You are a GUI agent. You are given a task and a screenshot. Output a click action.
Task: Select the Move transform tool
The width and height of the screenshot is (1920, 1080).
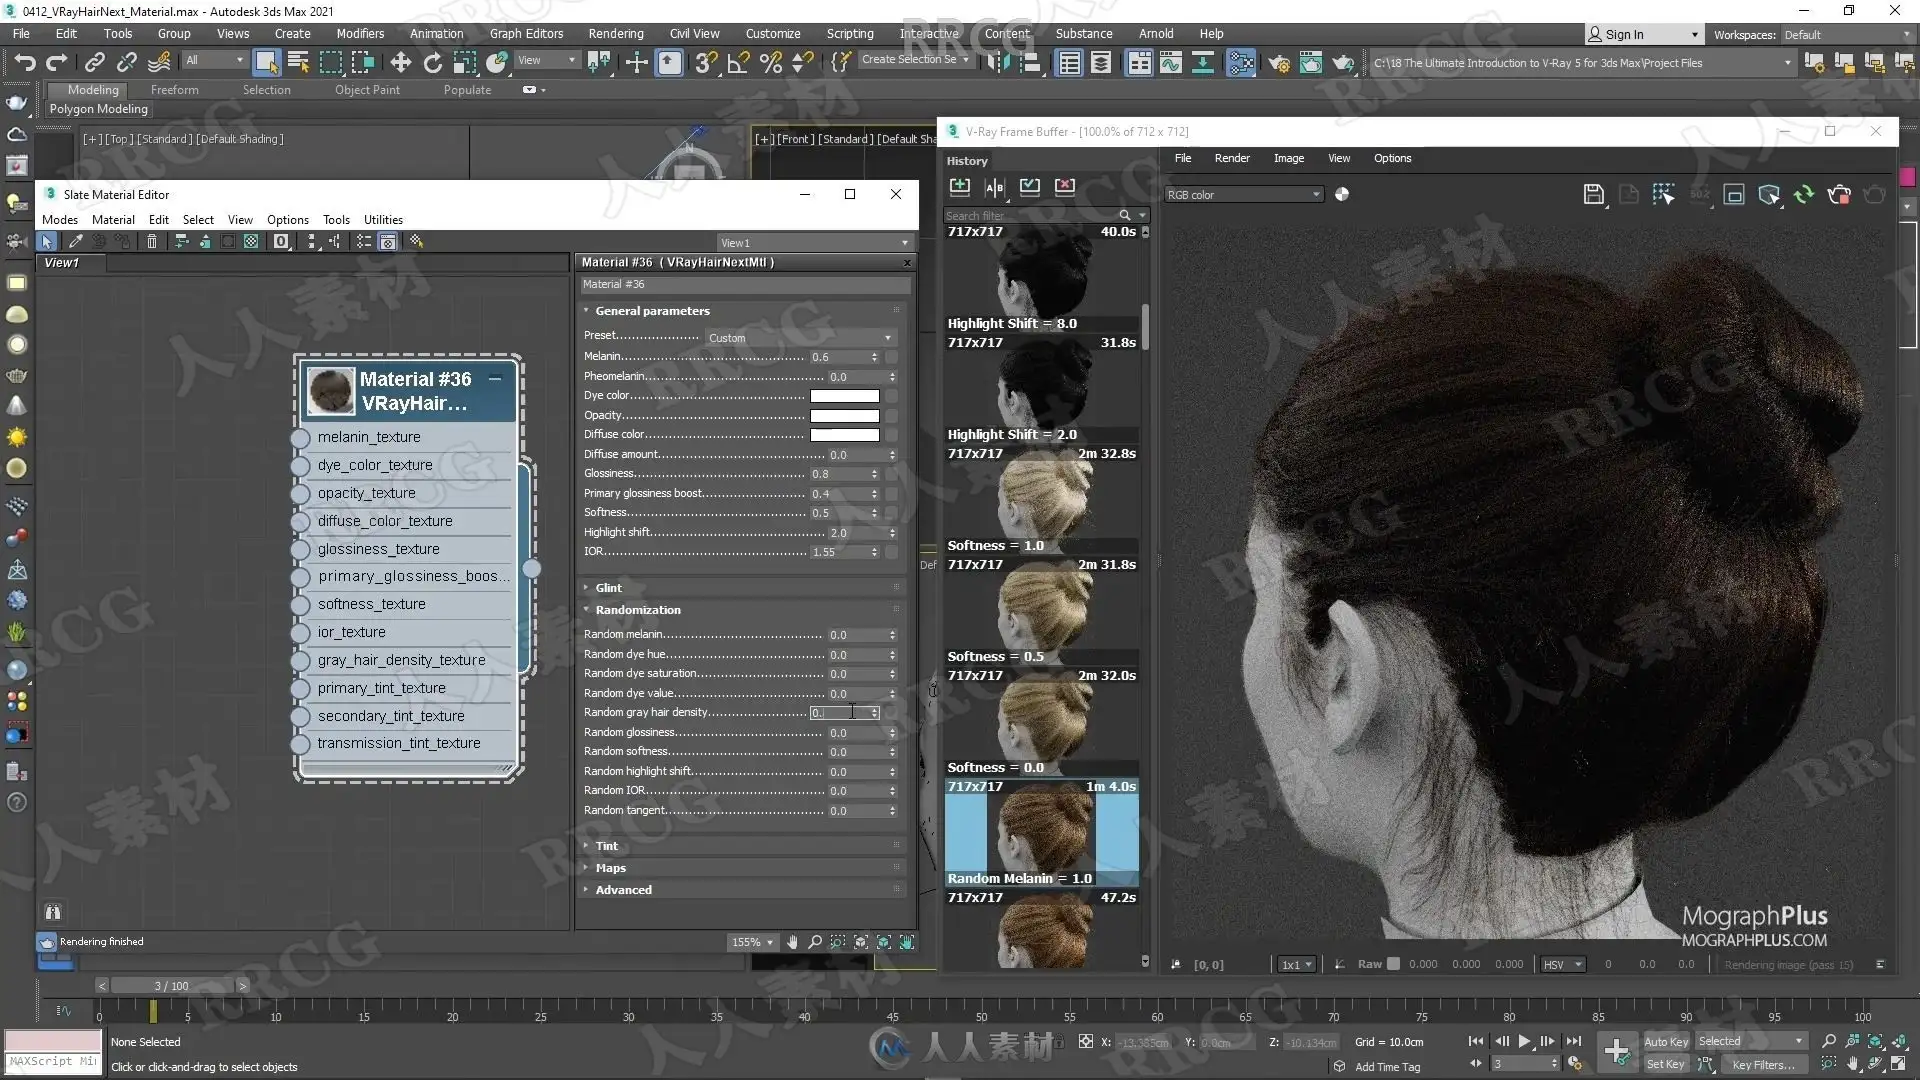400,63
